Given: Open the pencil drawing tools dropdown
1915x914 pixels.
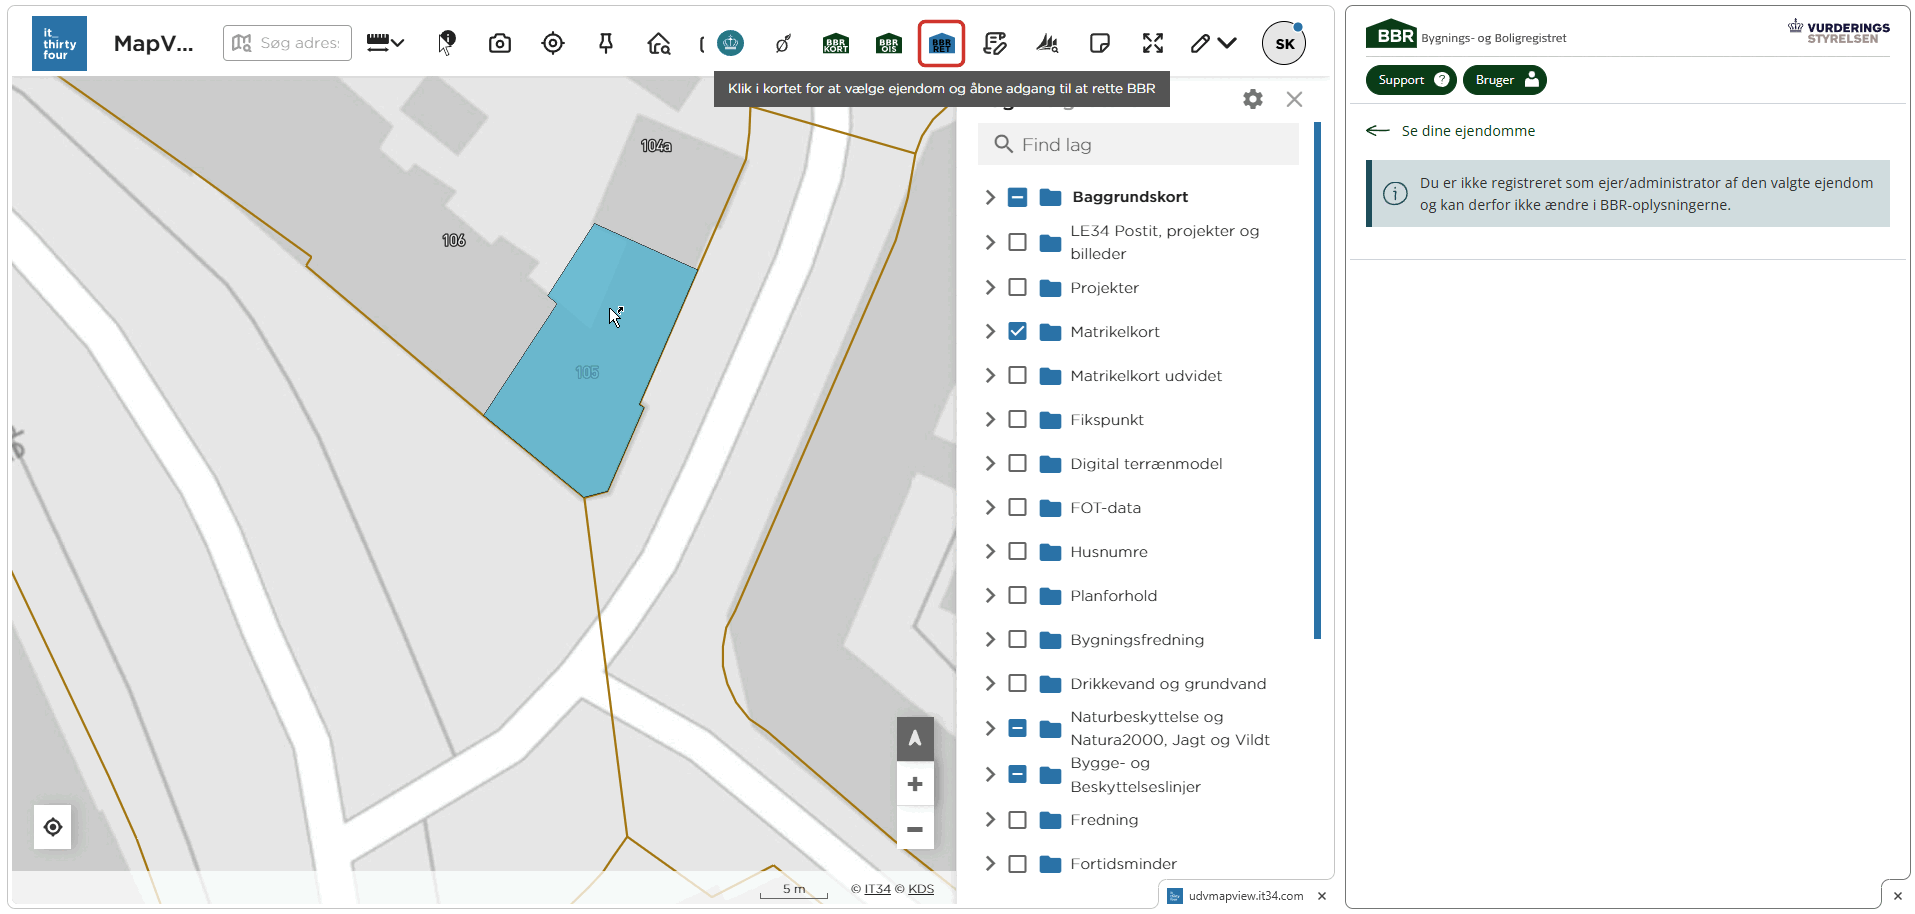Looking at the screenshot, I should click(x=1214, y=43).
